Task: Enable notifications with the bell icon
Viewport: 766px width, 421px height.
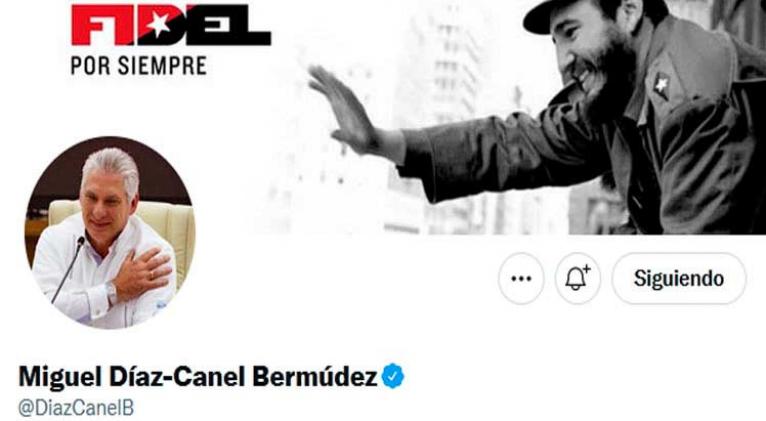Action: (x=577, y=278)
